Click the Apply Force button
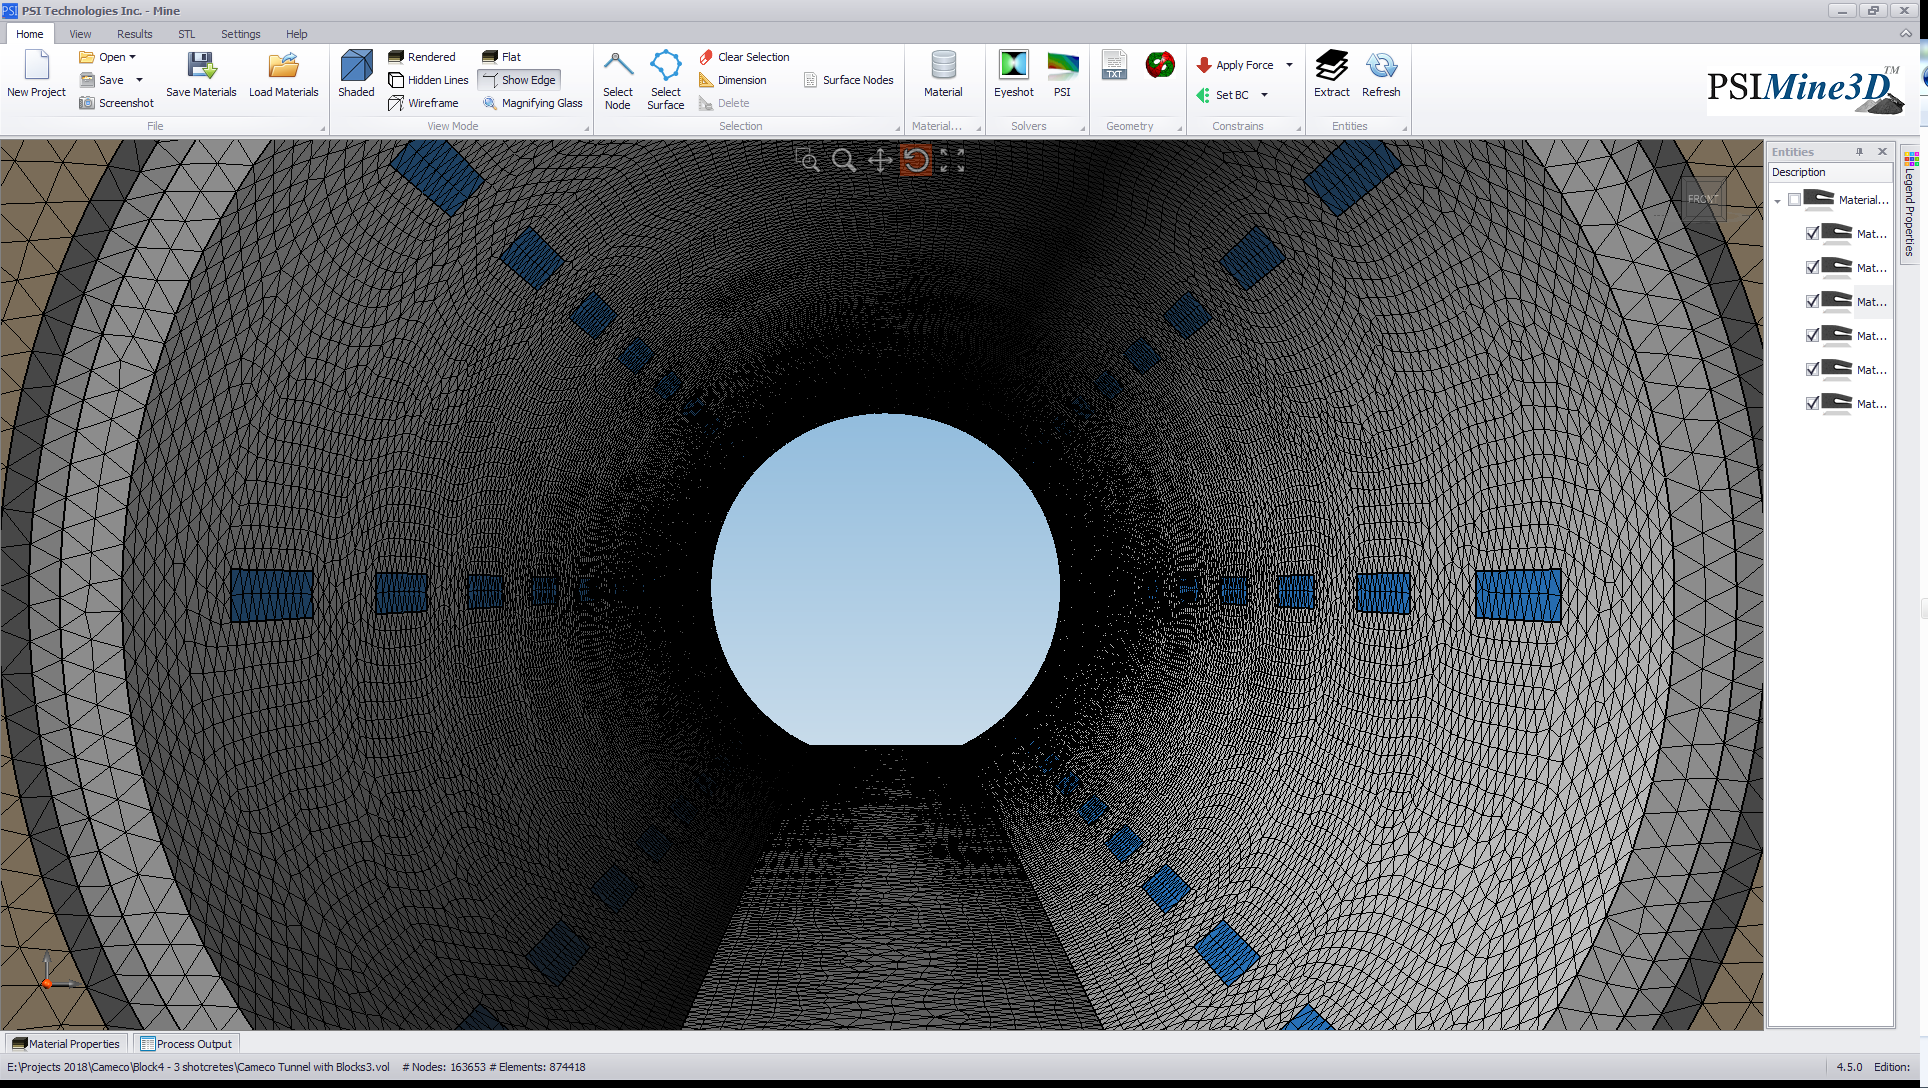1928x1088 pixels. coord(1235,65)
